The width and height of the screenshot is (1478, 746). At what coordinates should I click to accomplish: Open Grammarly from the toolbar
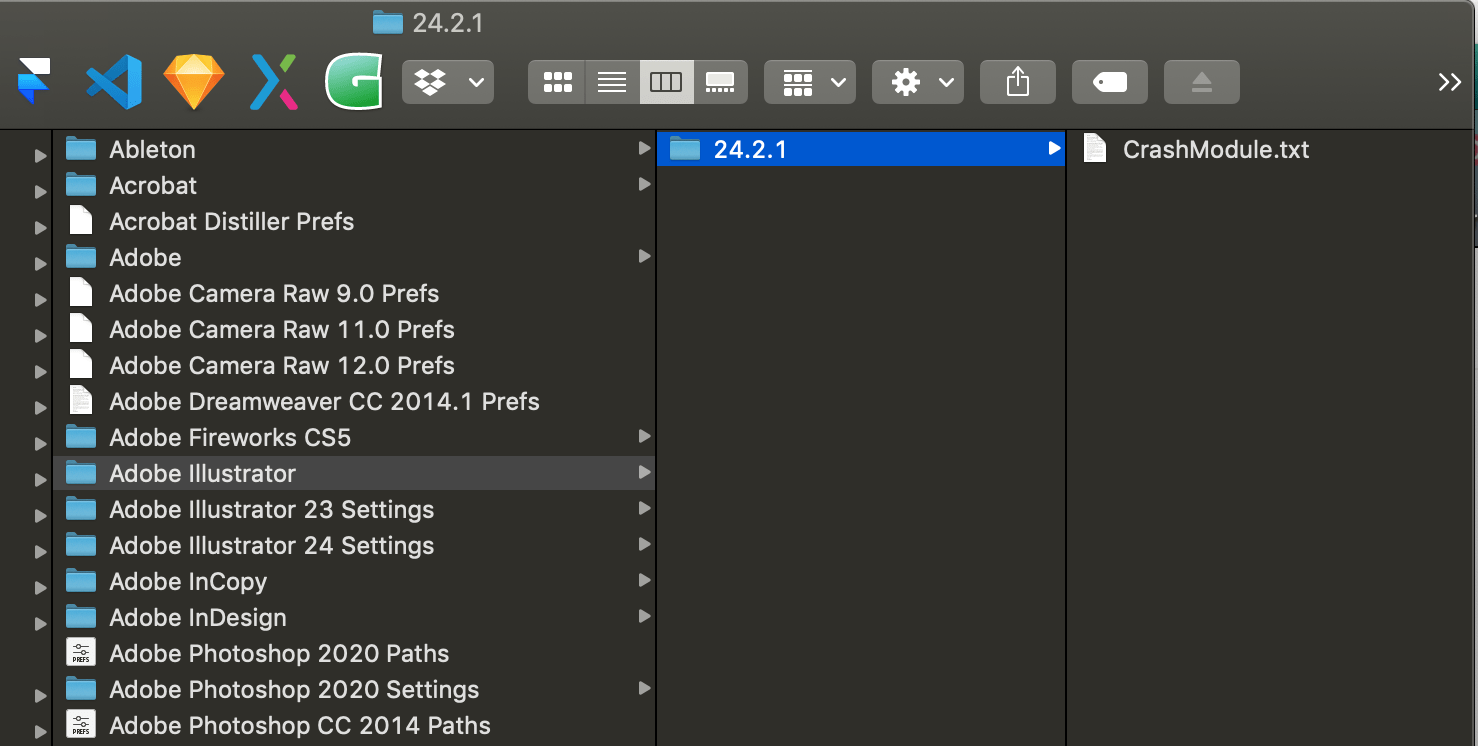tap(354, 82)
